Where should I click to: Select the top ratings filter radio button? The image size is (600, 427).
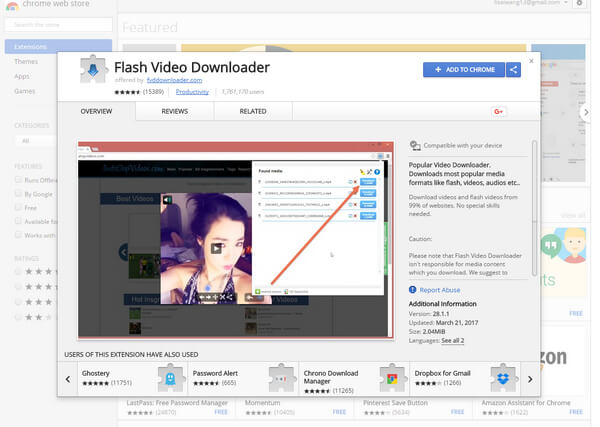[18, 272]
